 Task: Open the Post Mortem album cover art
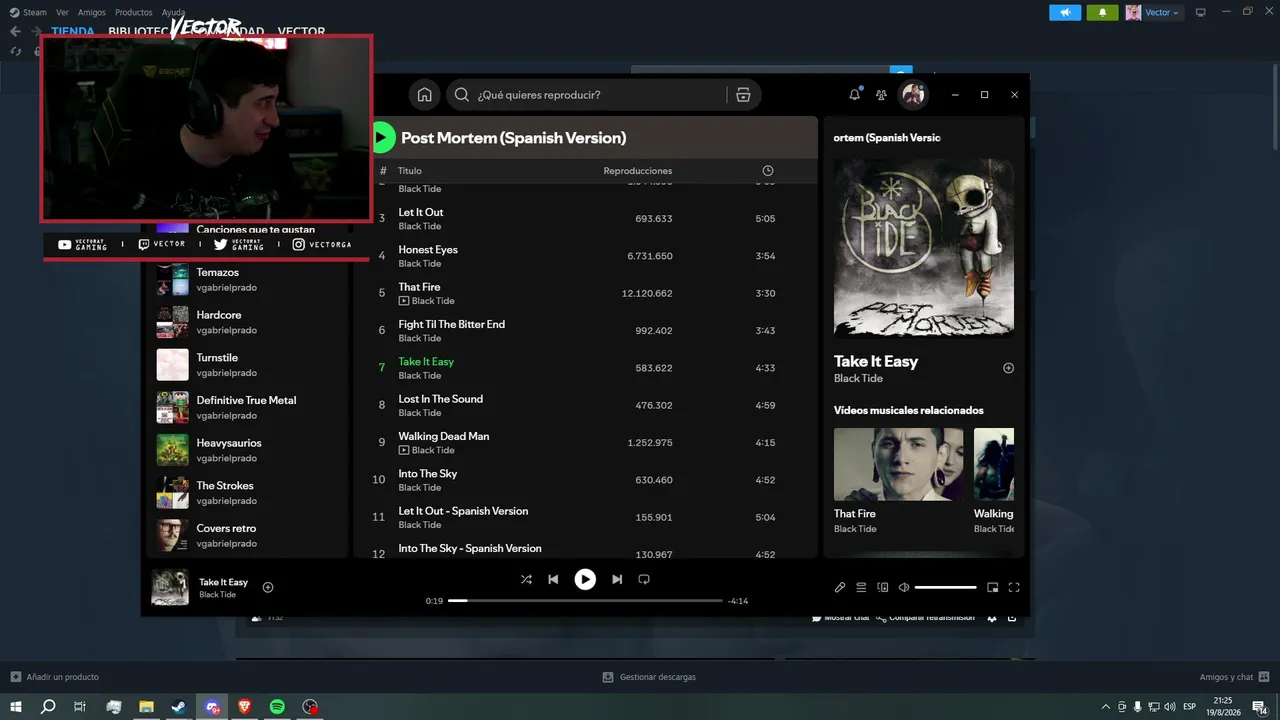pyautogui.click(x=924, y=247)
